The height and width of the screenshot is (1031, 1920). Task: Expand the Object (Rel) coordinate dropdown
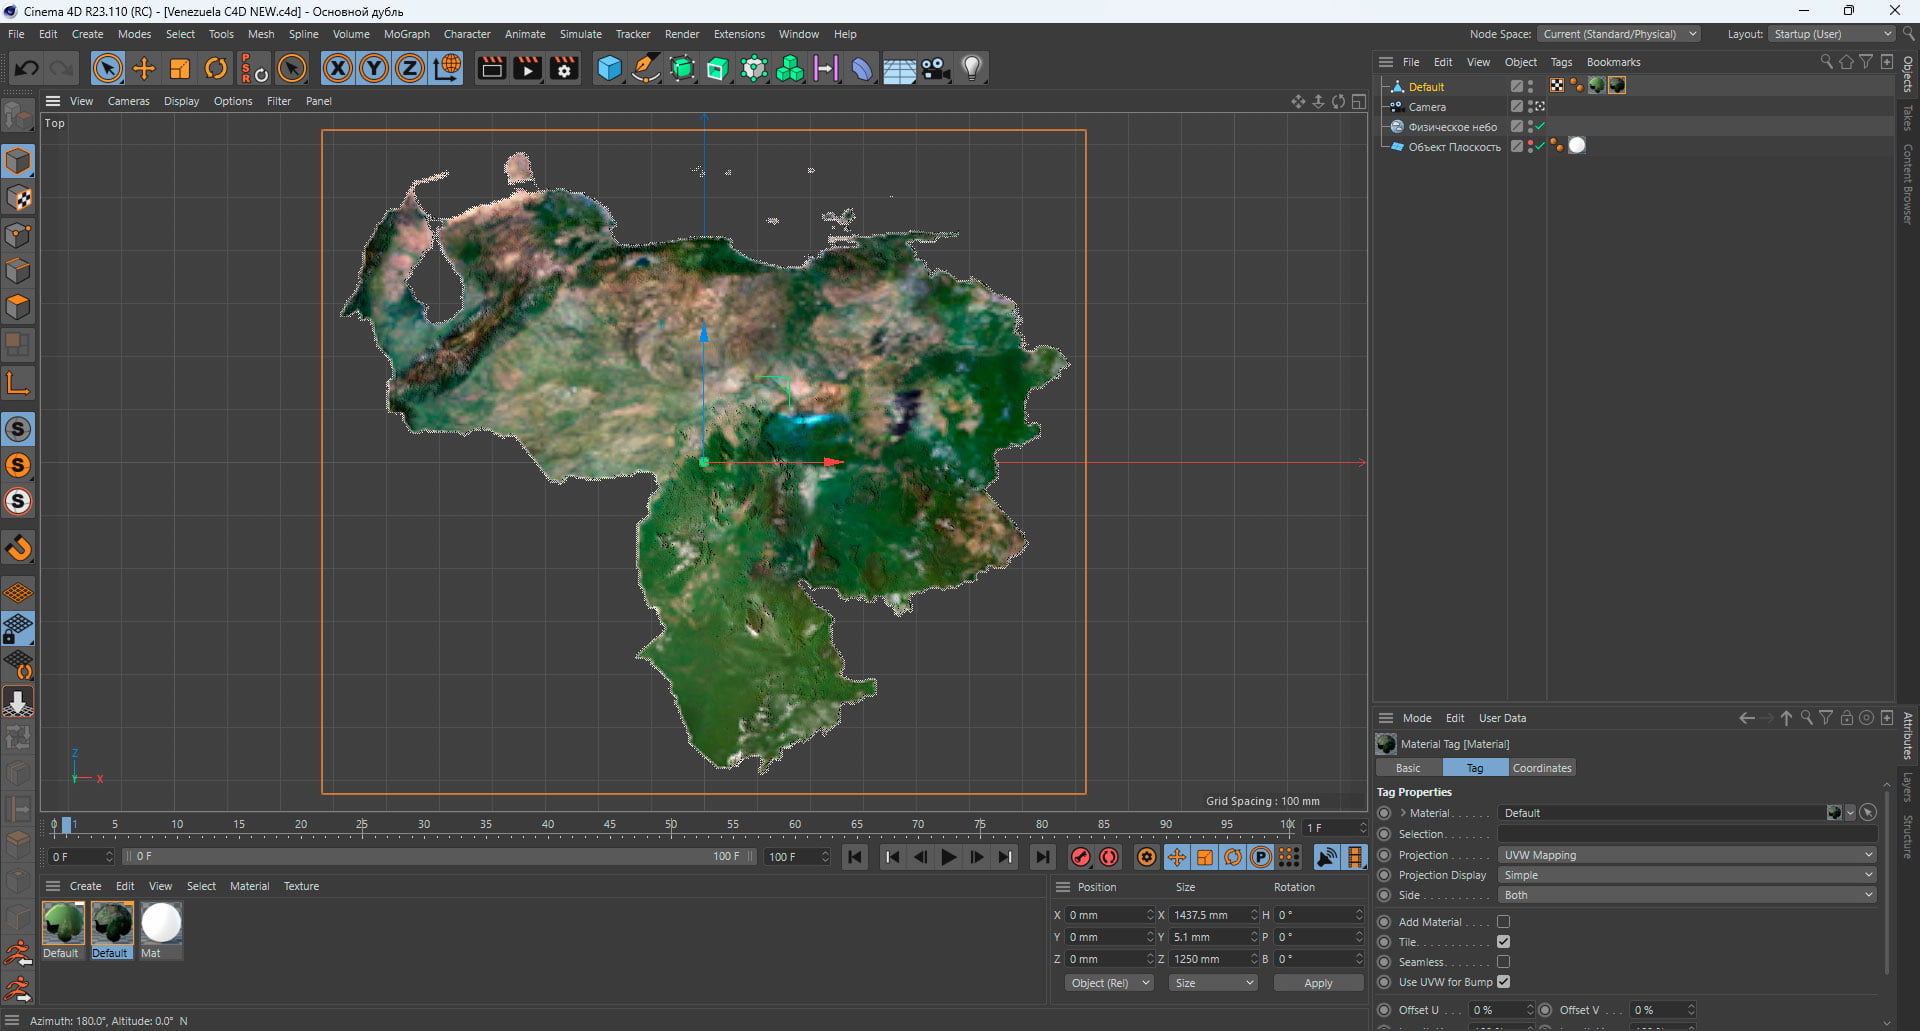point(1109,983)
